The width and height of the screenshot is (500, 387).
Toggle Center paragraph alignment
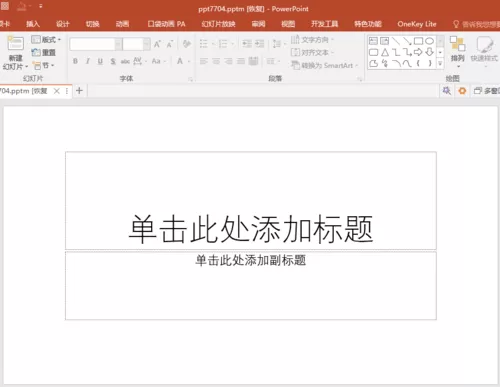tap(216, 61)
